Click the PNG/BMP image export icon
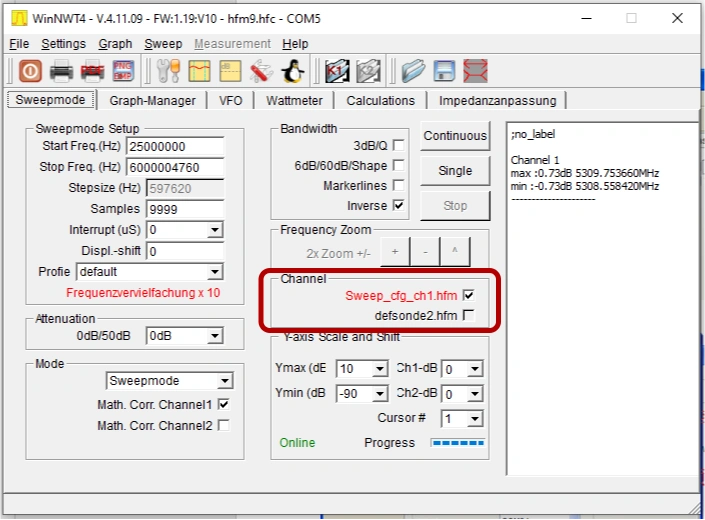705x520 pixels. pos(123,71)
